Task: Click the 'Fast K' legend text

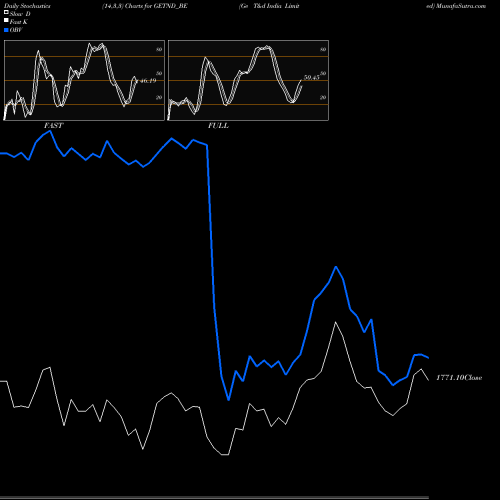Action: (x=19, y=22)
